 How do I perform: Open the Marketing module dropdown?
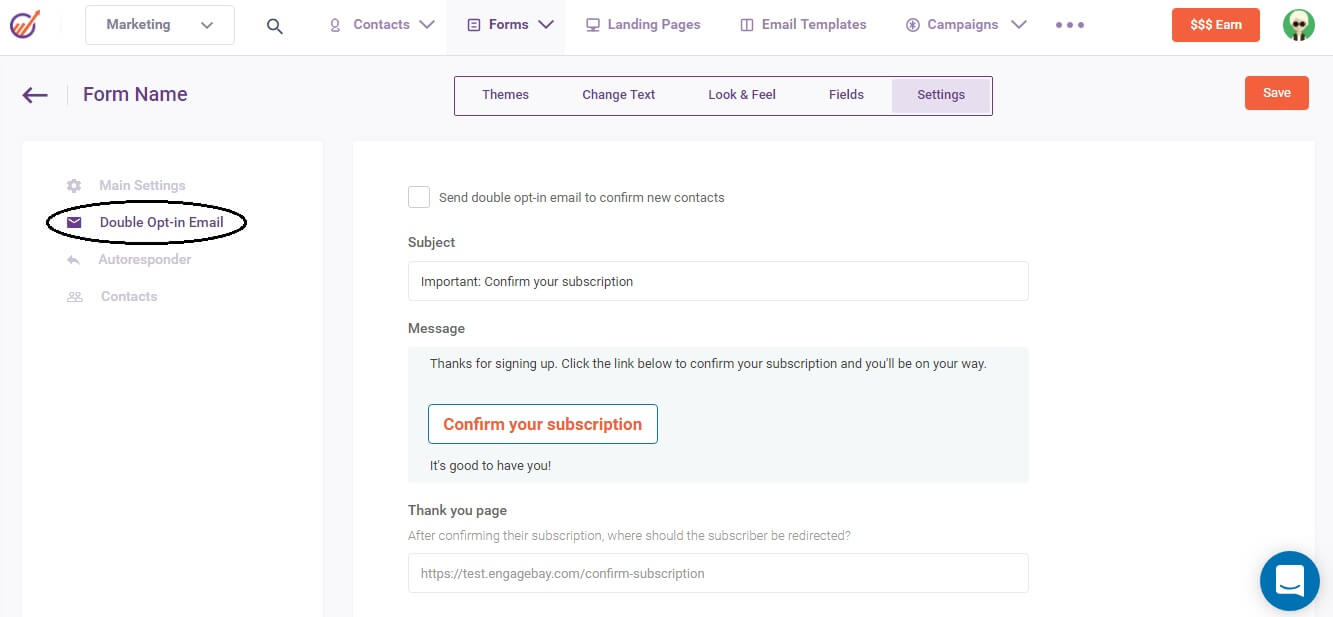160,25
